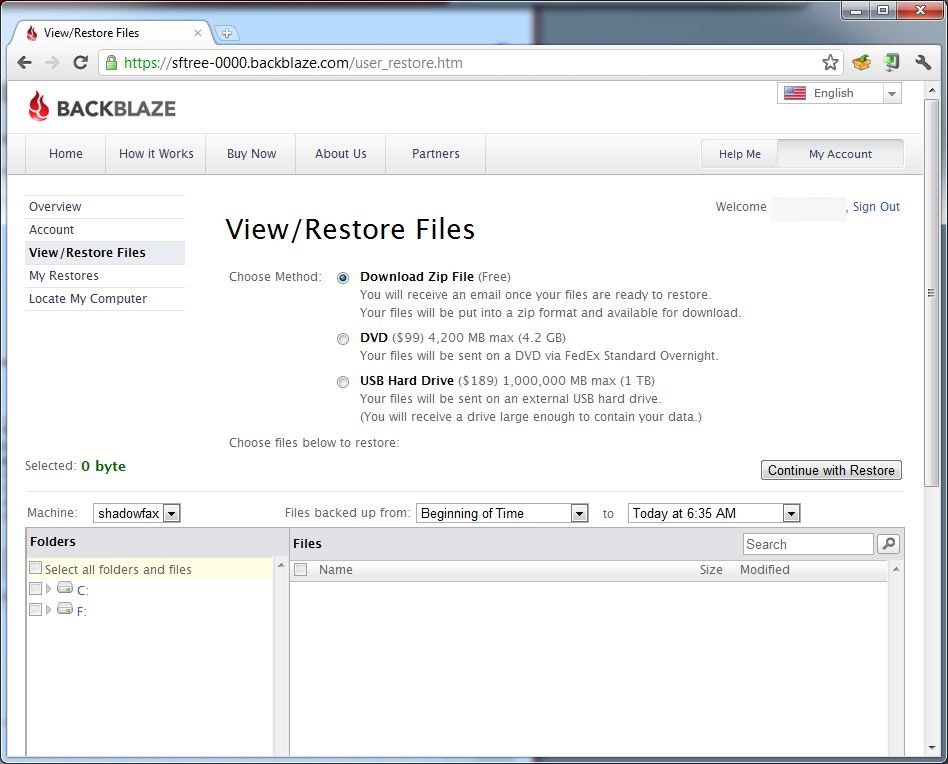Sort files by Size column header
The height and width of the screenshot is (764, 948).
tap(711, 569)
